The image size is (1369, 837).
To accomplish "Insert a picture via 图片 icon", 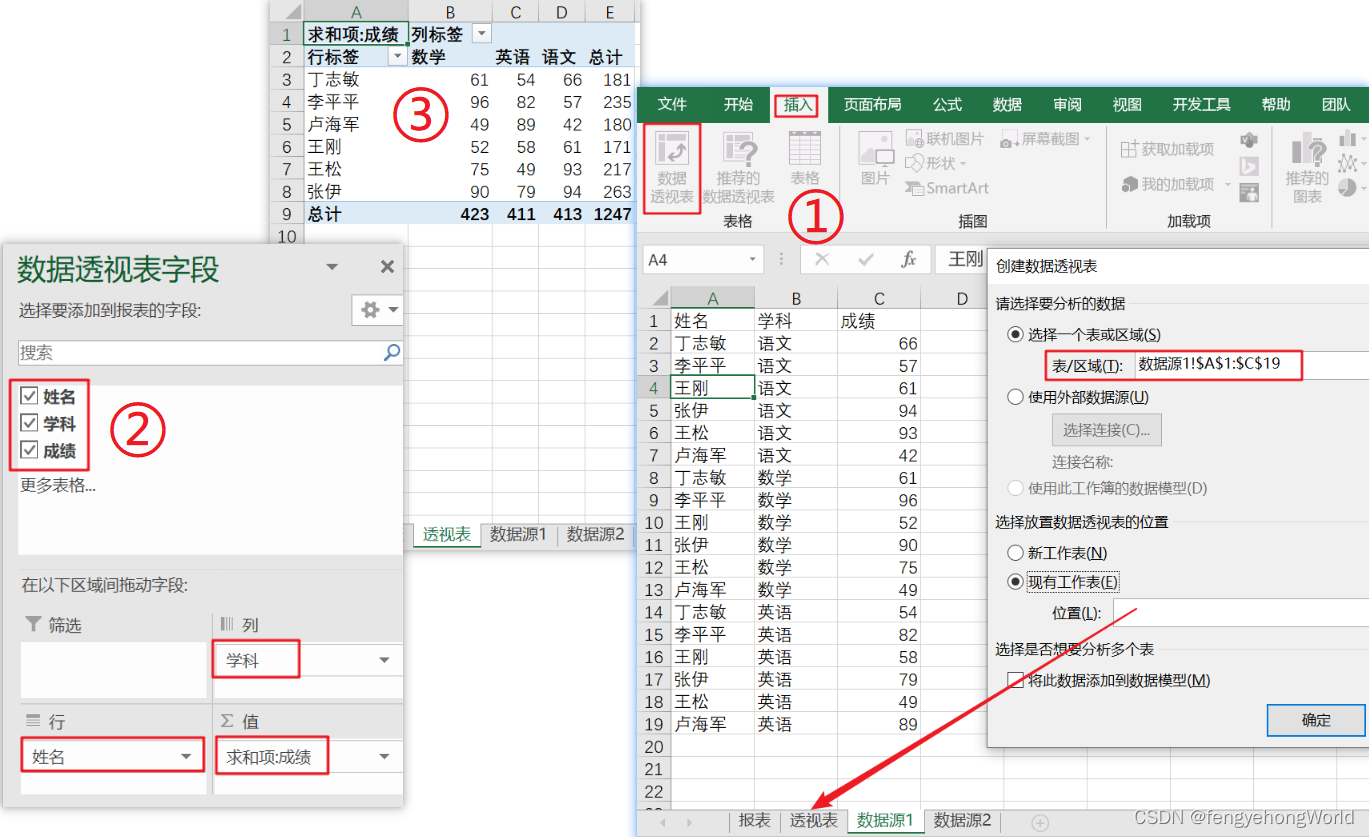I will (875, 158).
